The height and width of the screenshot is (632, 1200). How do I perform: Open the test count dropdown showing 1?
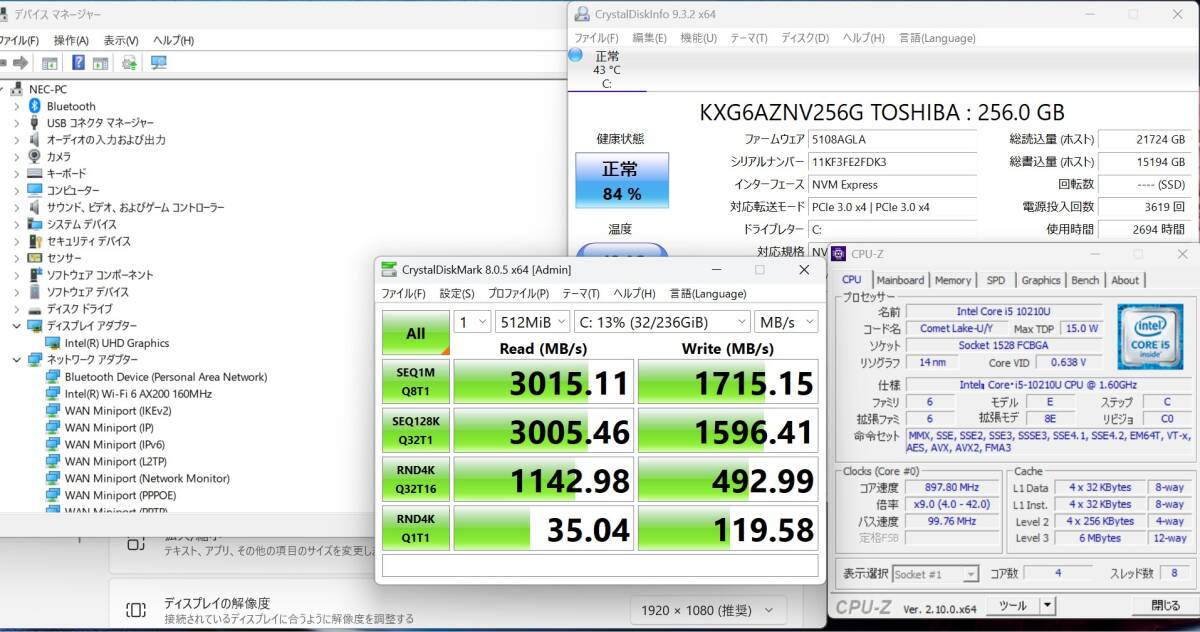[x=472, y=322]
